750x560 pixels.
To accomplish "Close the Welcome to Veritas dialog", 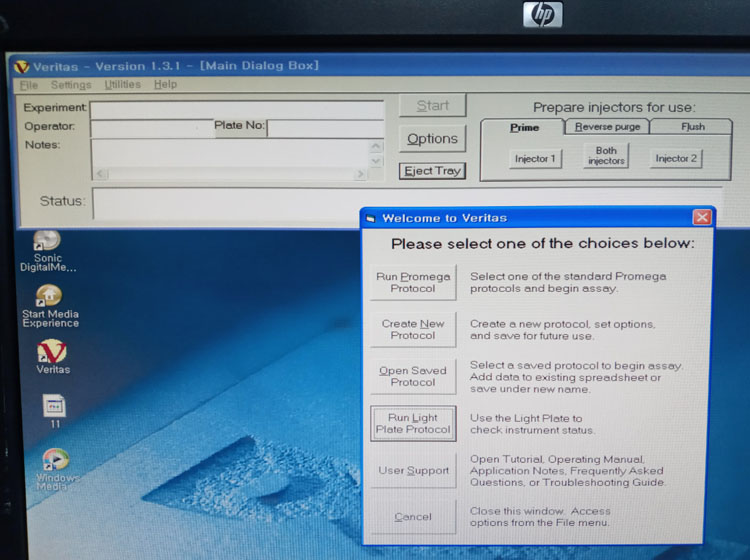I will coord(702,218).
